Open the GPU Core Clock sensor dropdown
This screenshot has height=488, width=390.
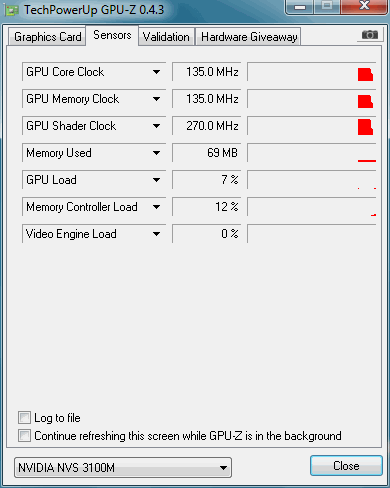coord(156,72)
